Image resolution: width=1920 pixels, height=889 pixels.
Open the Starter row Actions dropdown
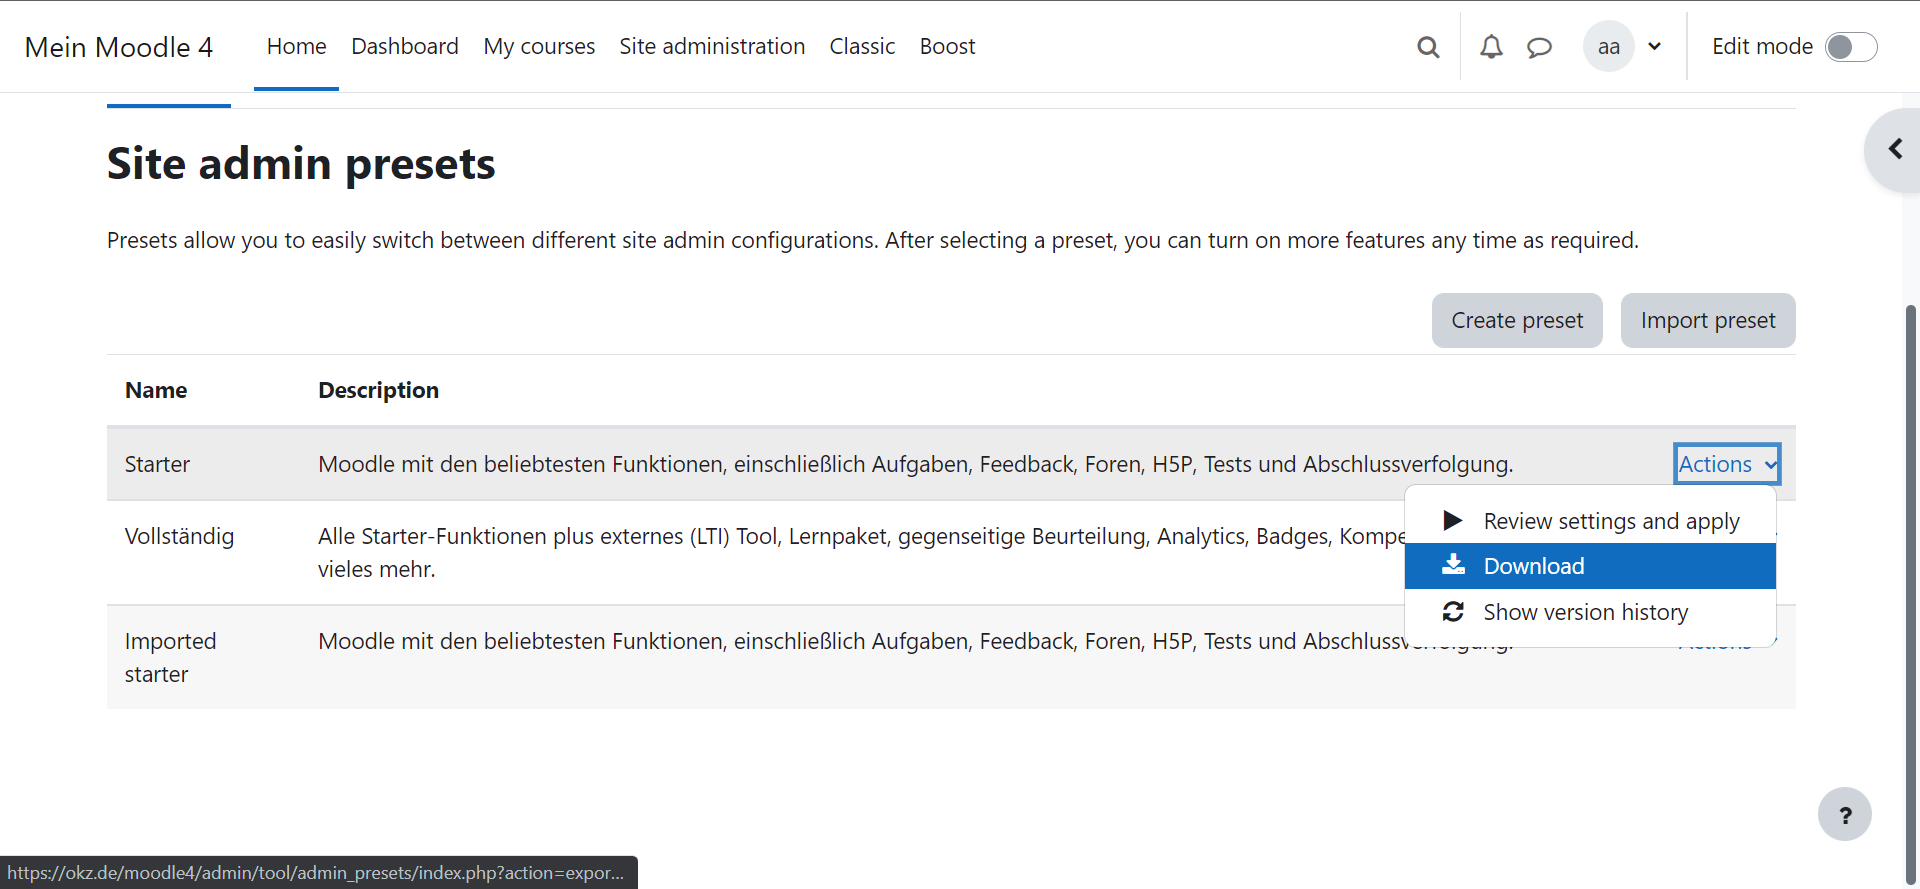coord(1727,464)
